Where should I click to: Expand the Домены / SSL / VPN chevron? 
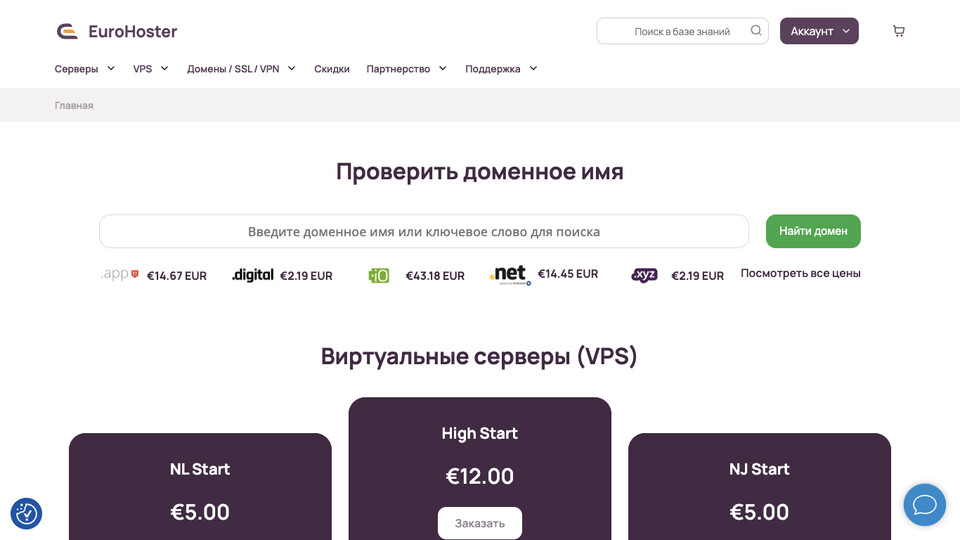pyautogui.click(x=291, y=69)
